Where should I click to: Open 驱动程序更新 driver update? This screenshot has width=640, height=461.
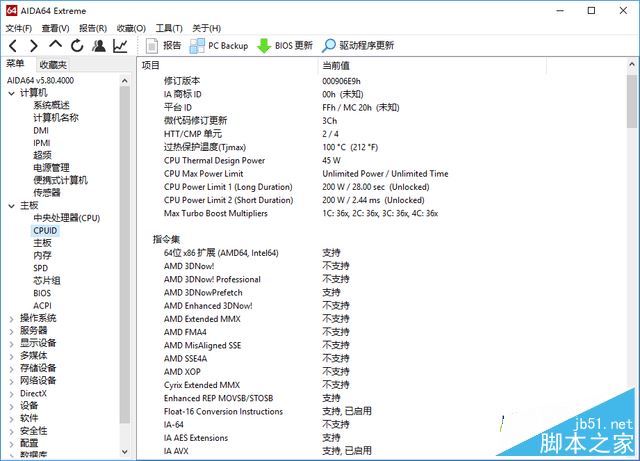coord(358,45)
